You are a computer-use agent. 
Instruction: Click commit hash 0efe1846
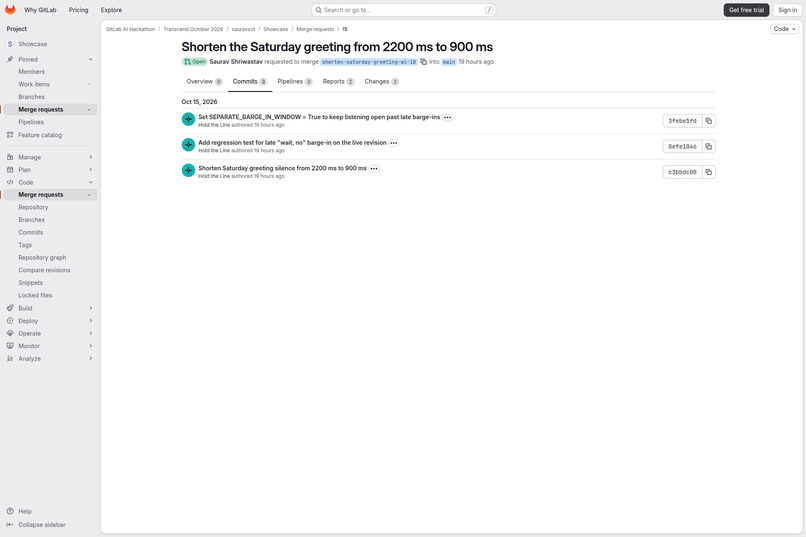[x=682, y=146]
